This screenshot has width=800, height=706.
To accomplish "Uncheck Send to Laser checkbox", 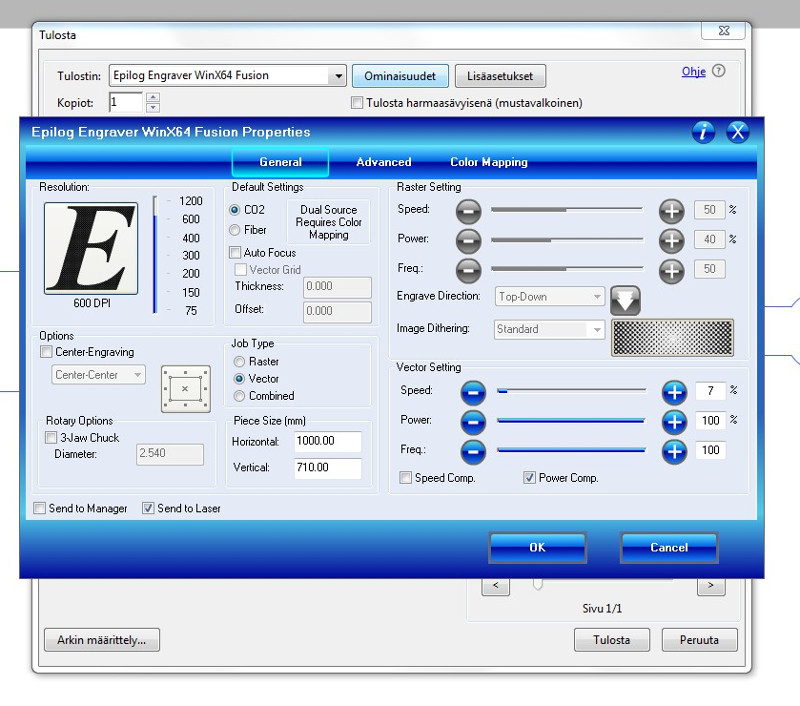I will pos(148,508).
